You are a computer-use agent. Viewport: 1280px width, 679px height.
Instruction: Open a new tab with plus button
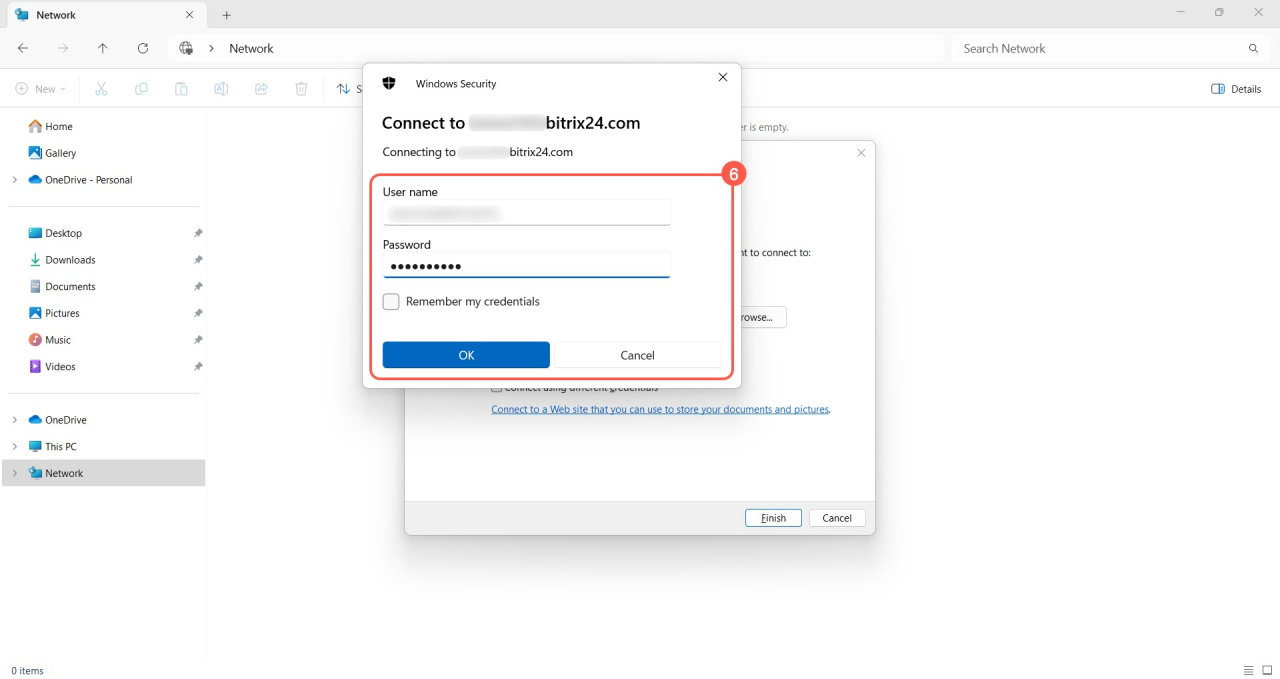pos(227,15)
